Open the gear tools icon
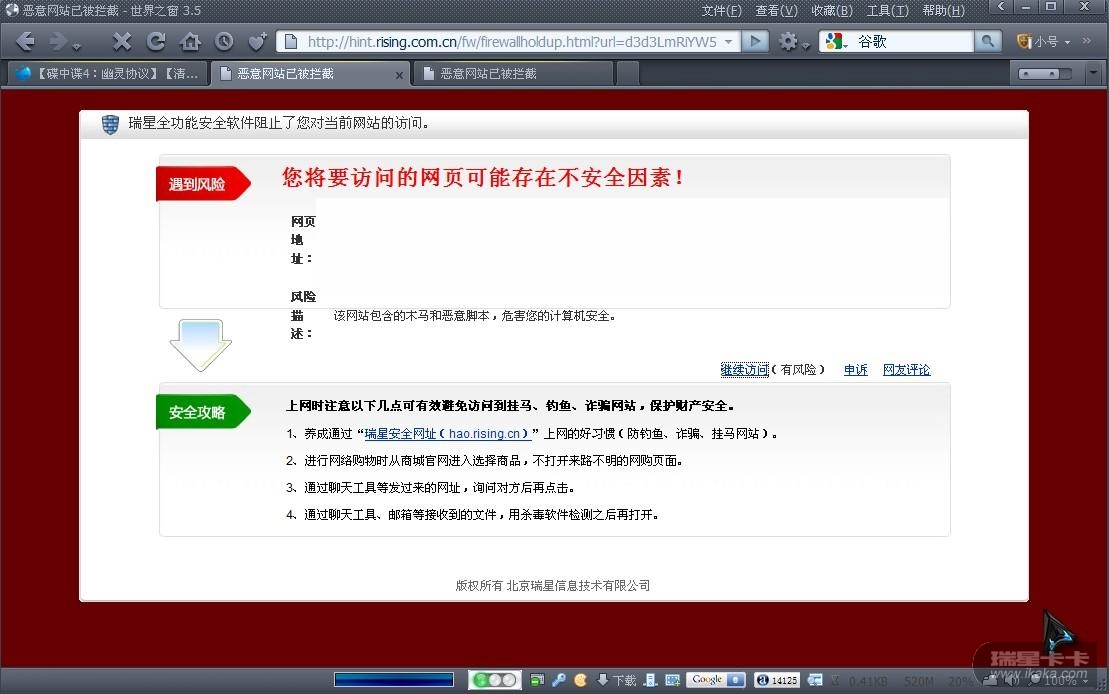 point(788,42)
